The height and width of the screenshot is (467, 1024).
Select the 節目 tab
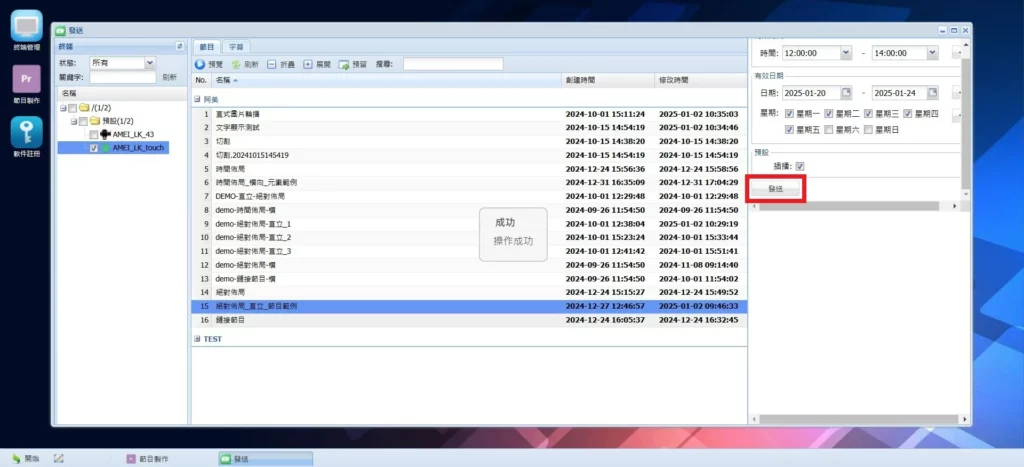pos(207,47)
